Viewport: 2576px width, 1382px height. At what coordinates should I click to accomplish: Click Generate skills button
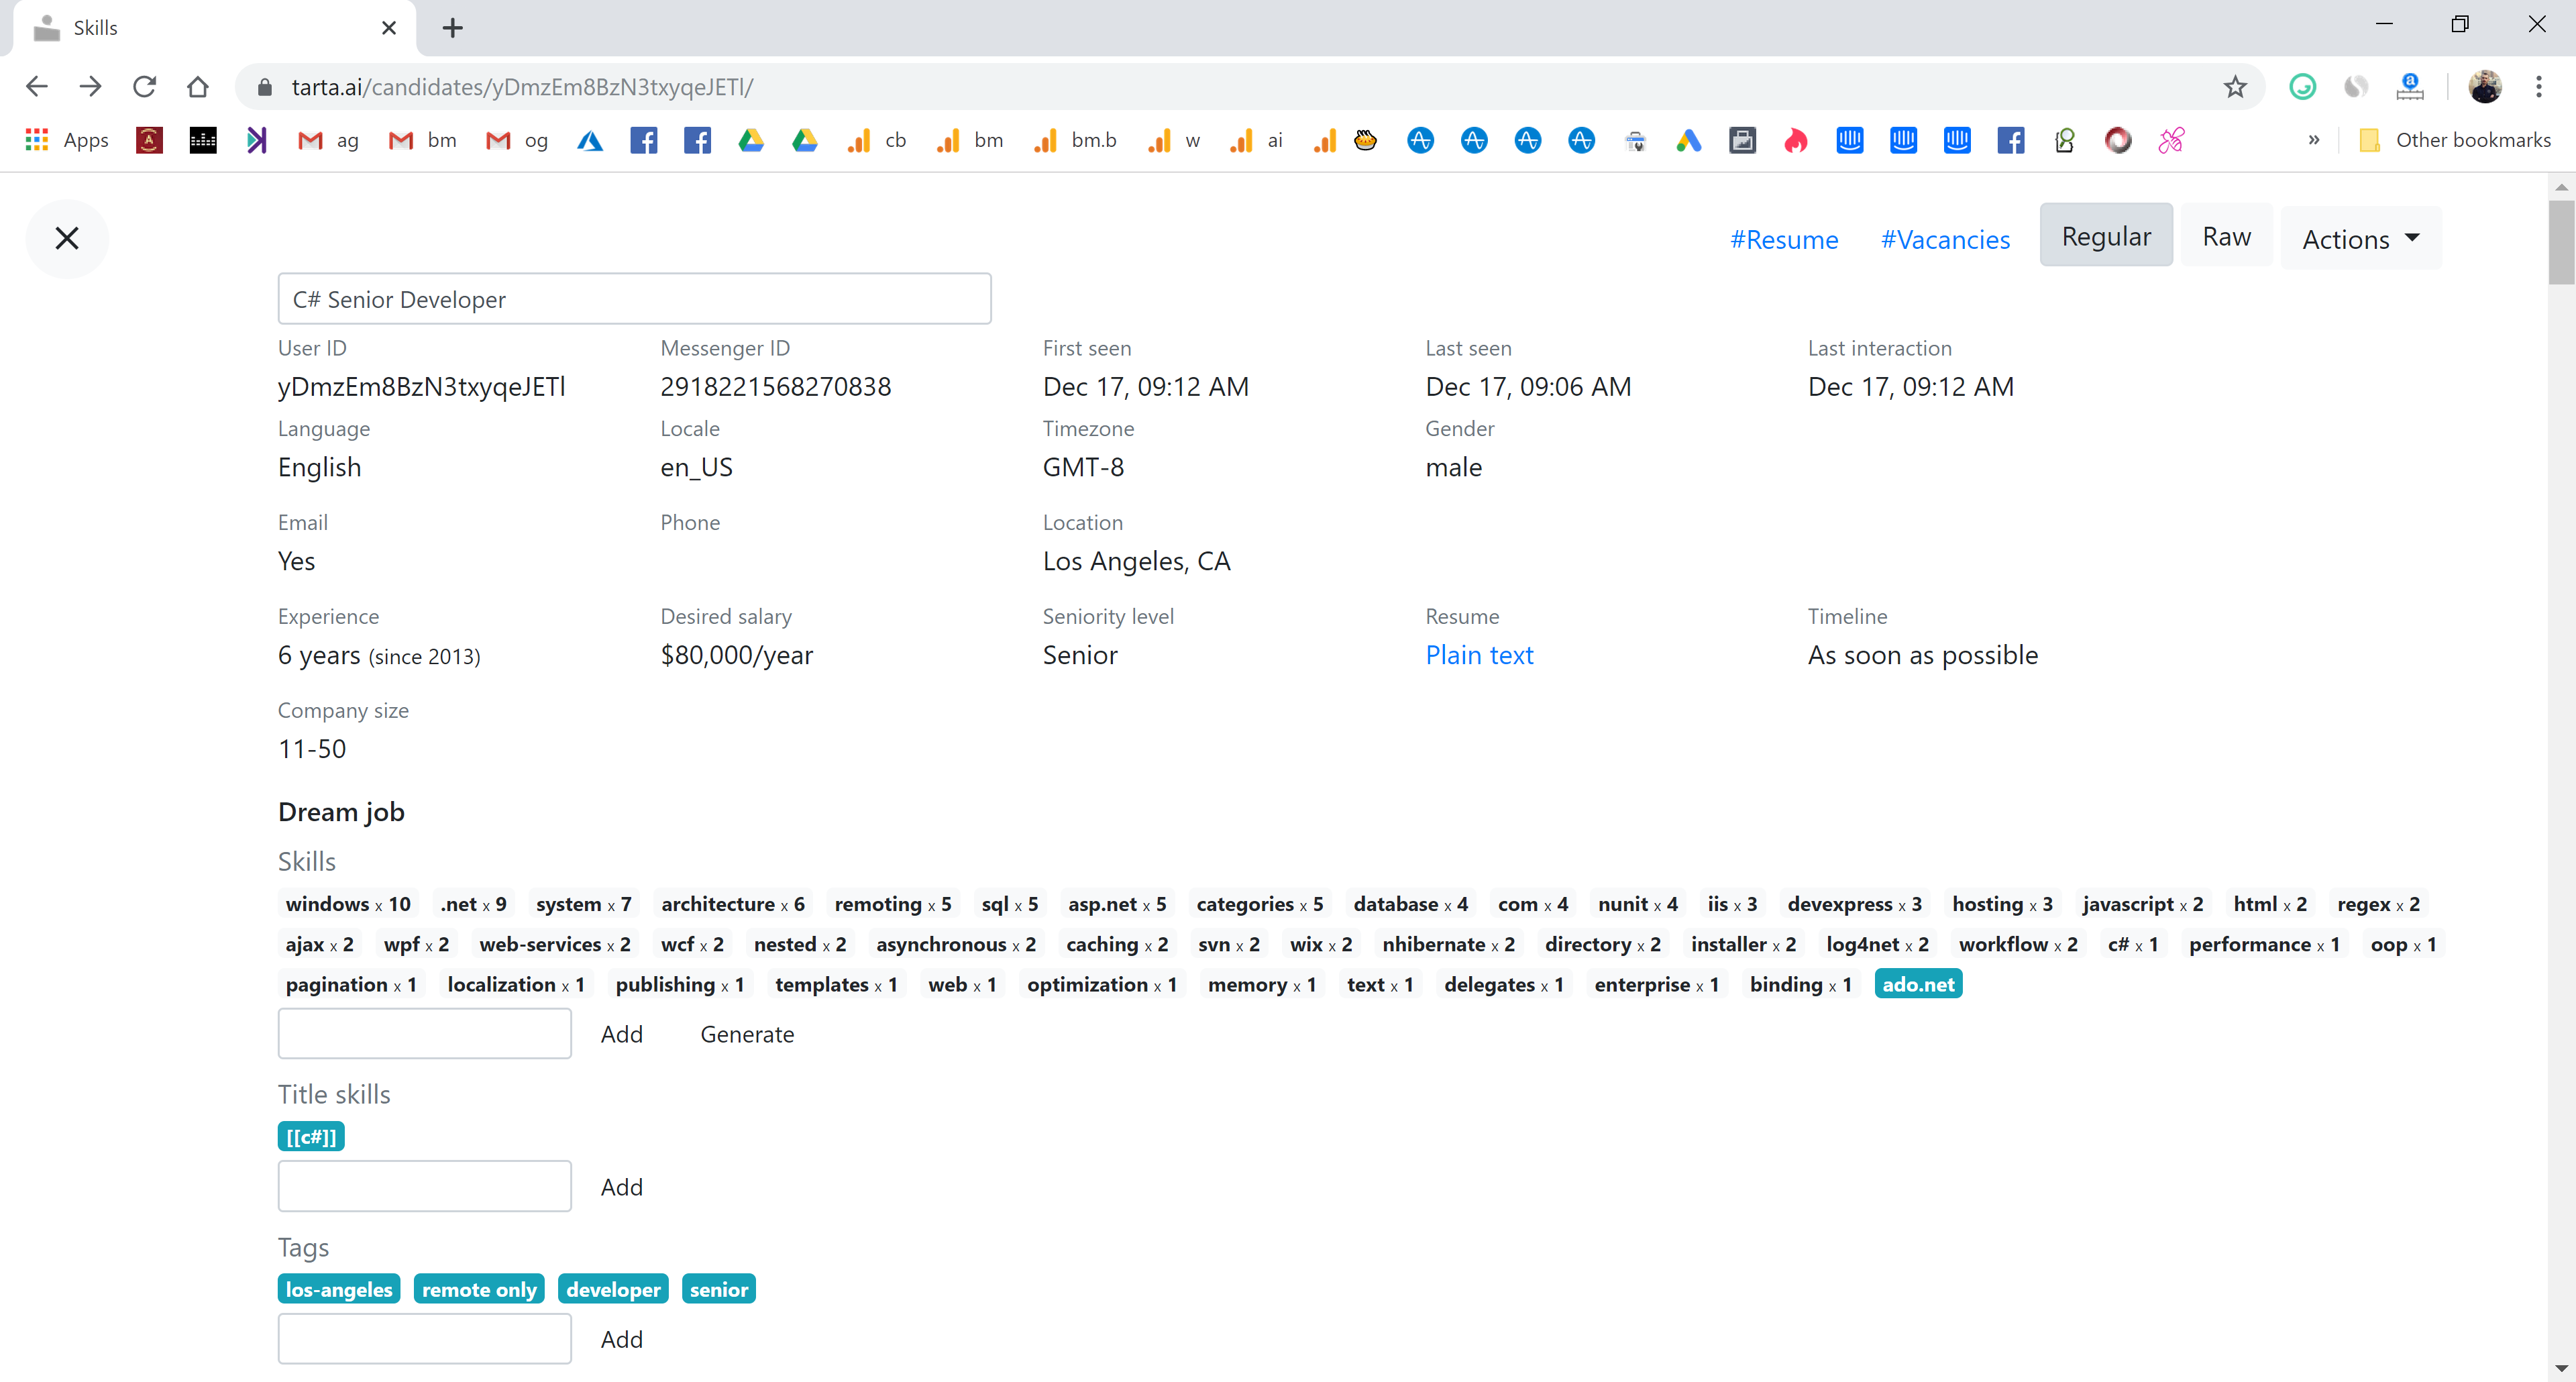point(746,1034)
